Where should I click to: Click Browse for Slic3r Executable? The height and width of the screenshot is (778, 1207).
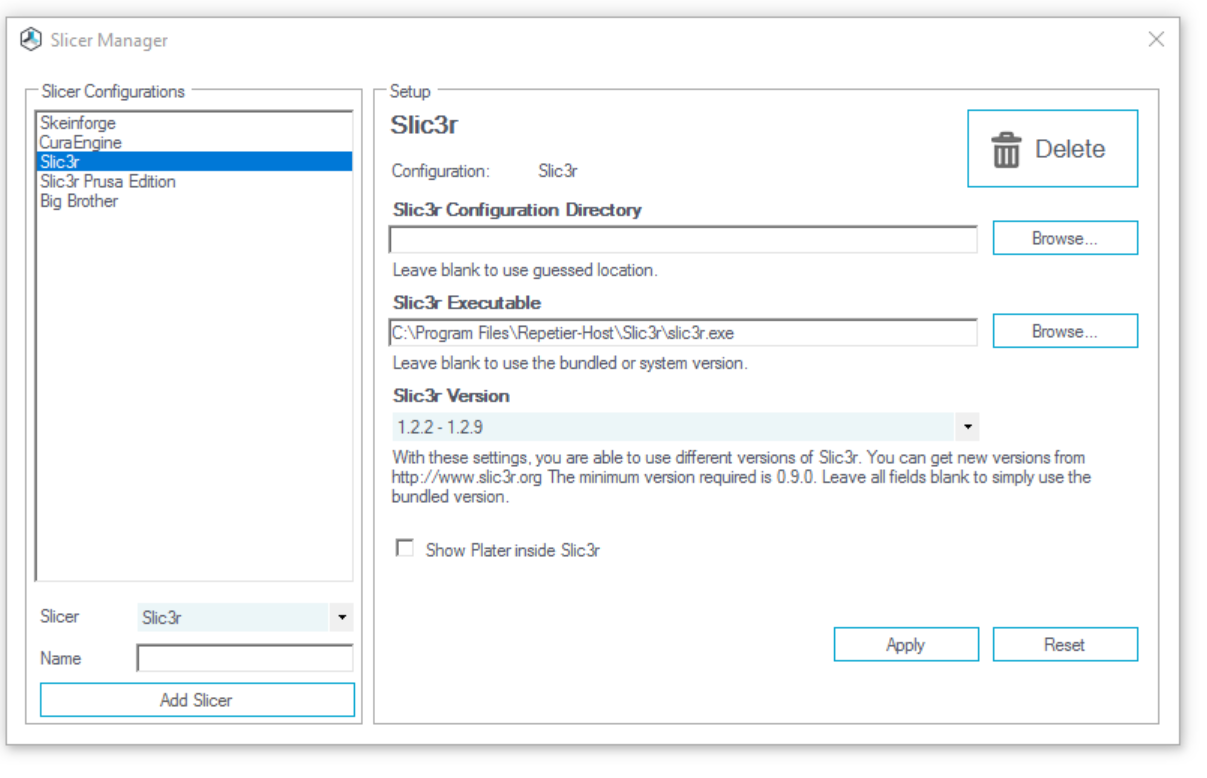pyautogui.click(x=1065, y=331)
